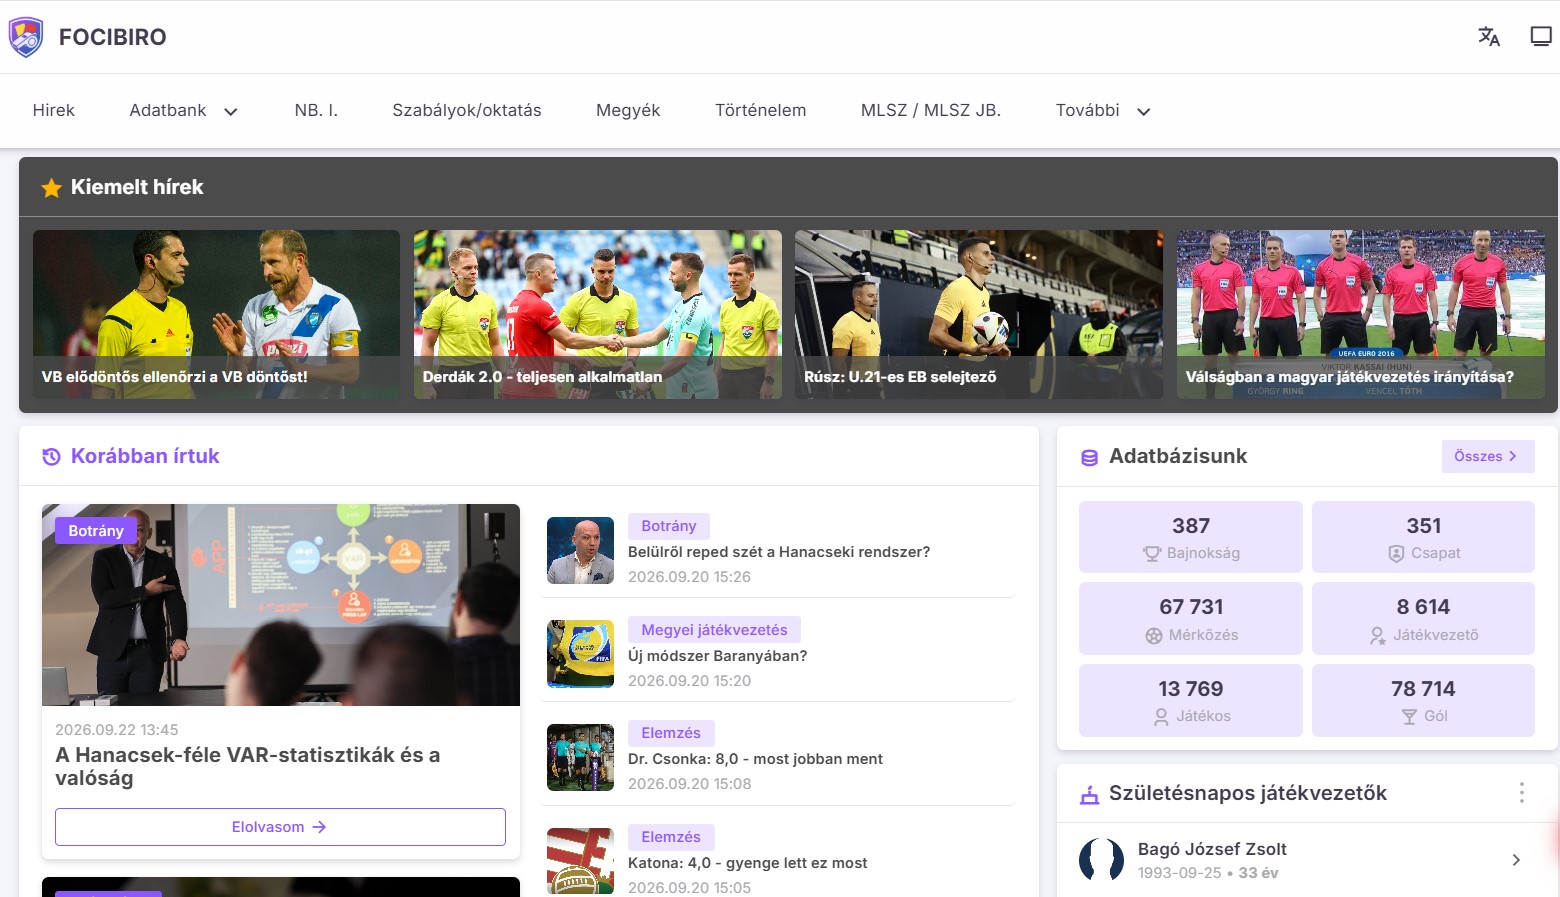Open featured news Rúsz: U.21-es EB selejtező
This screenshot has height=897, width=1560.
(x=979, y=314)
